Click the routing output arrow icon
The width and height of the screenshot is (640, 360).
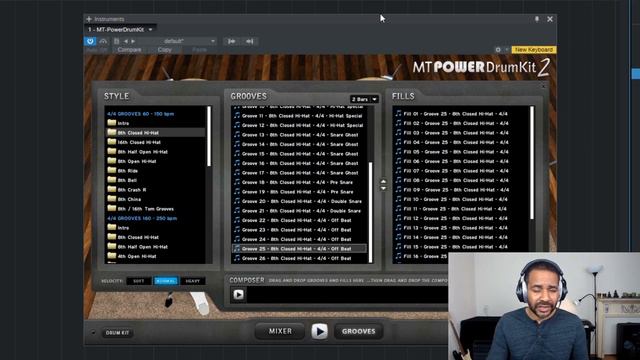(249, 41)
